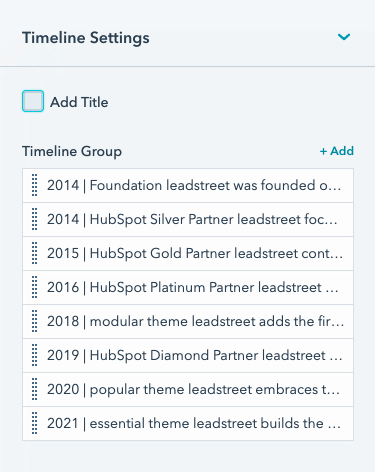Image resolution: width=375 pixels, height=472 pixels.
Task: Open the 2014 HubSpot Silver Partner entry
Action: 188,219
